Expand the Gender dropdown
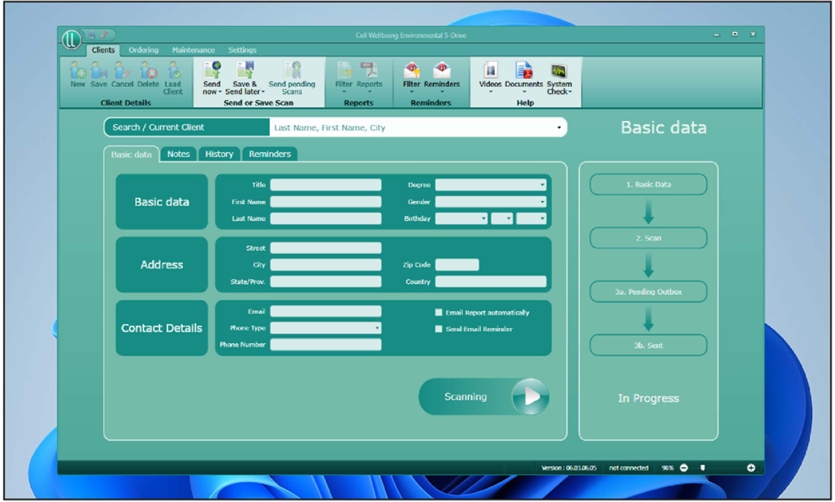835x502 pixels. [490, 202]
